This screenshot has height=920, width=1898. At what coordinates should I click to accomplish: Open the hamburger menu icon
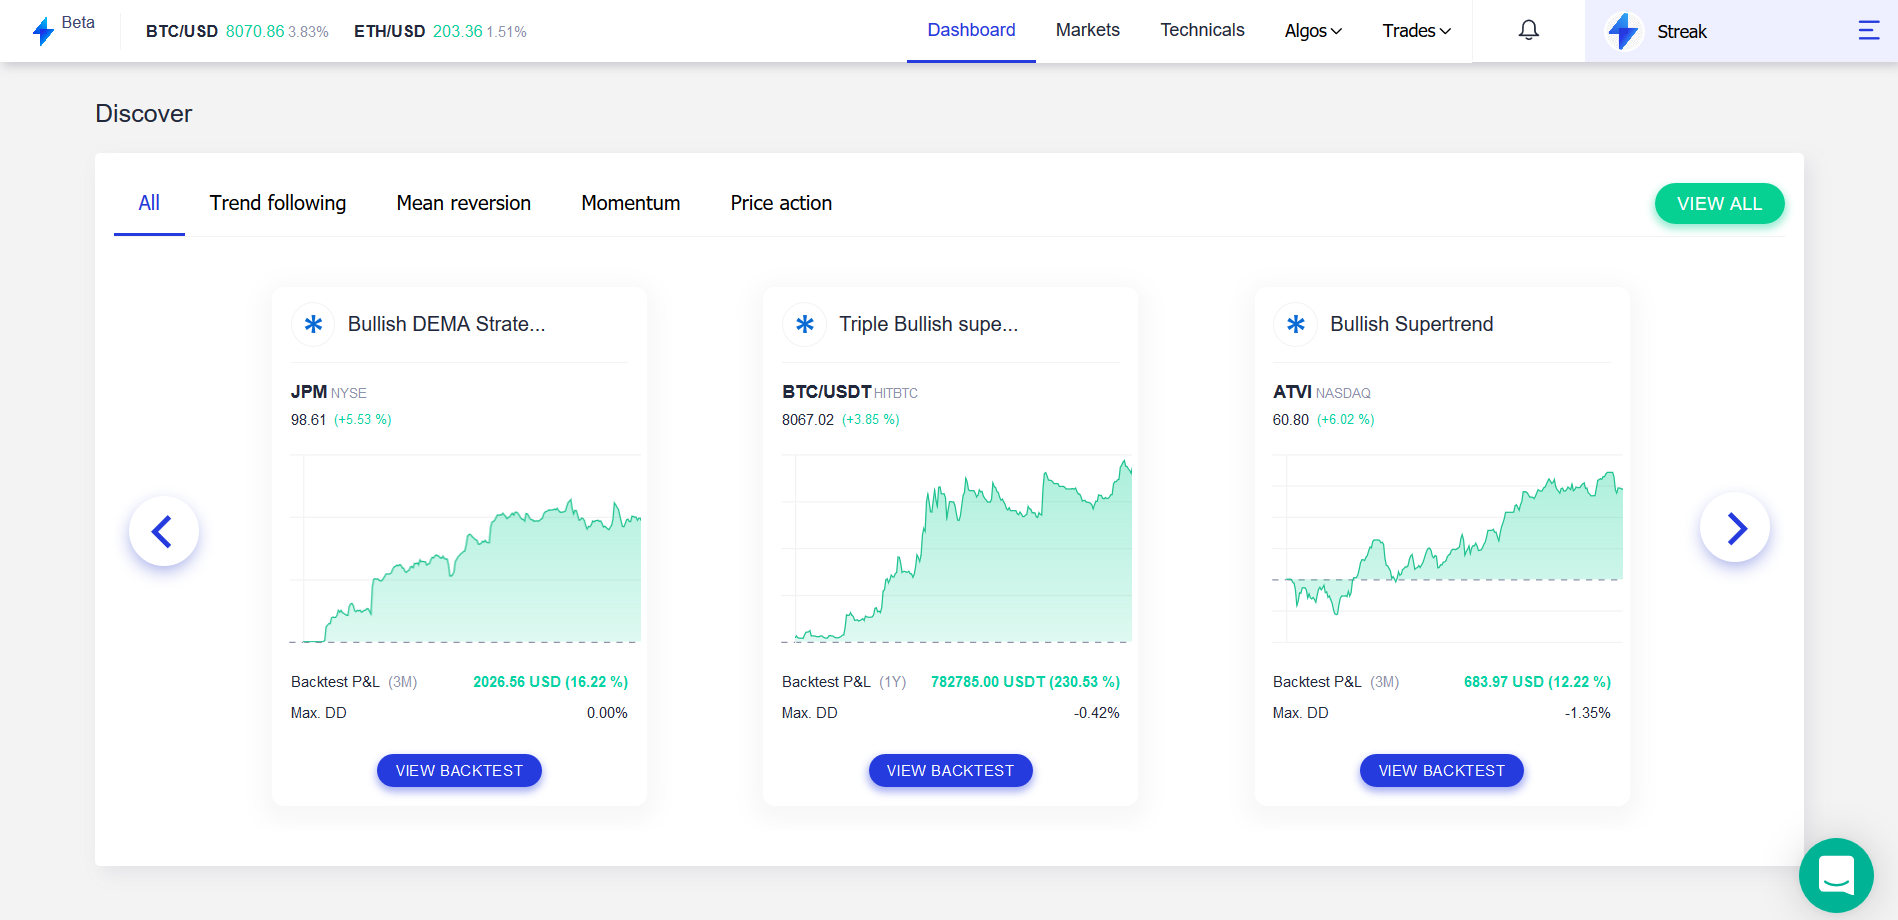(x=1868, y=31)
